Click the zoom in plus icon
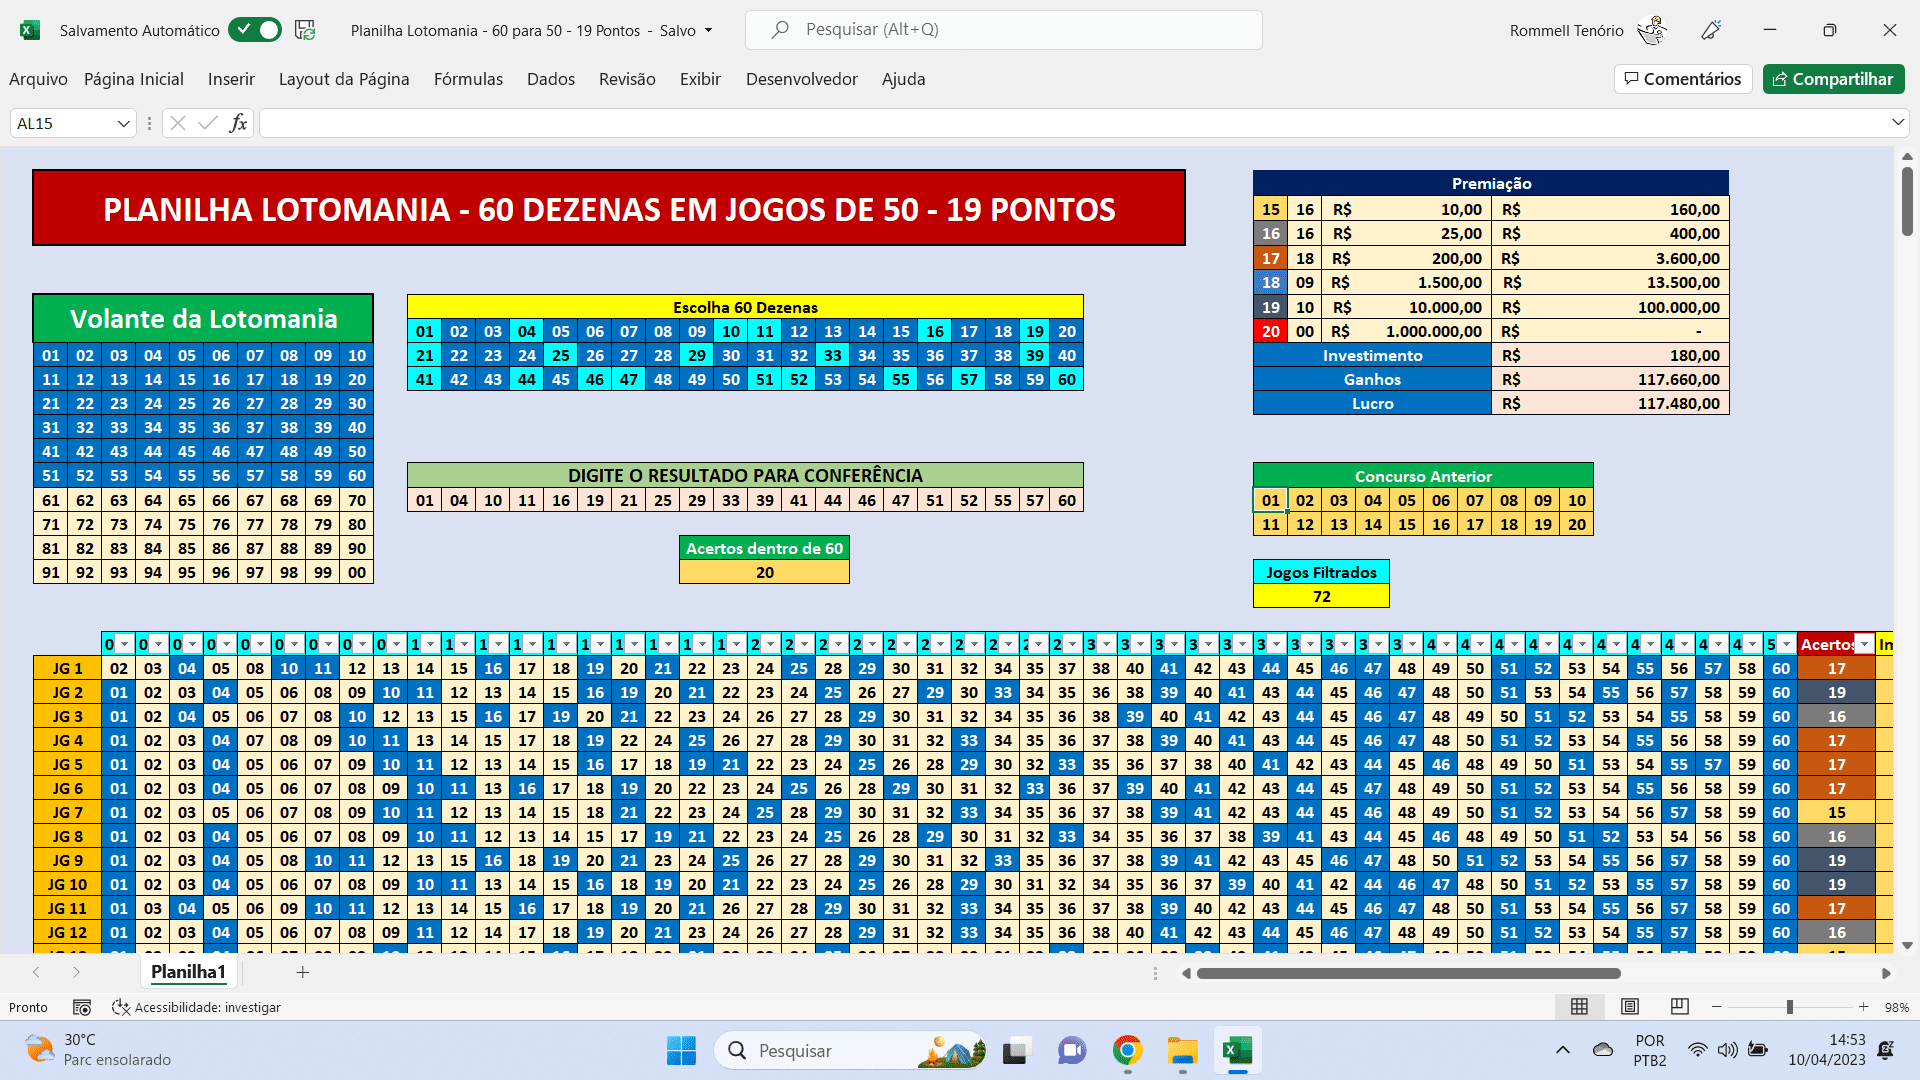1920x1080 pixels. click(1863, 1007)
